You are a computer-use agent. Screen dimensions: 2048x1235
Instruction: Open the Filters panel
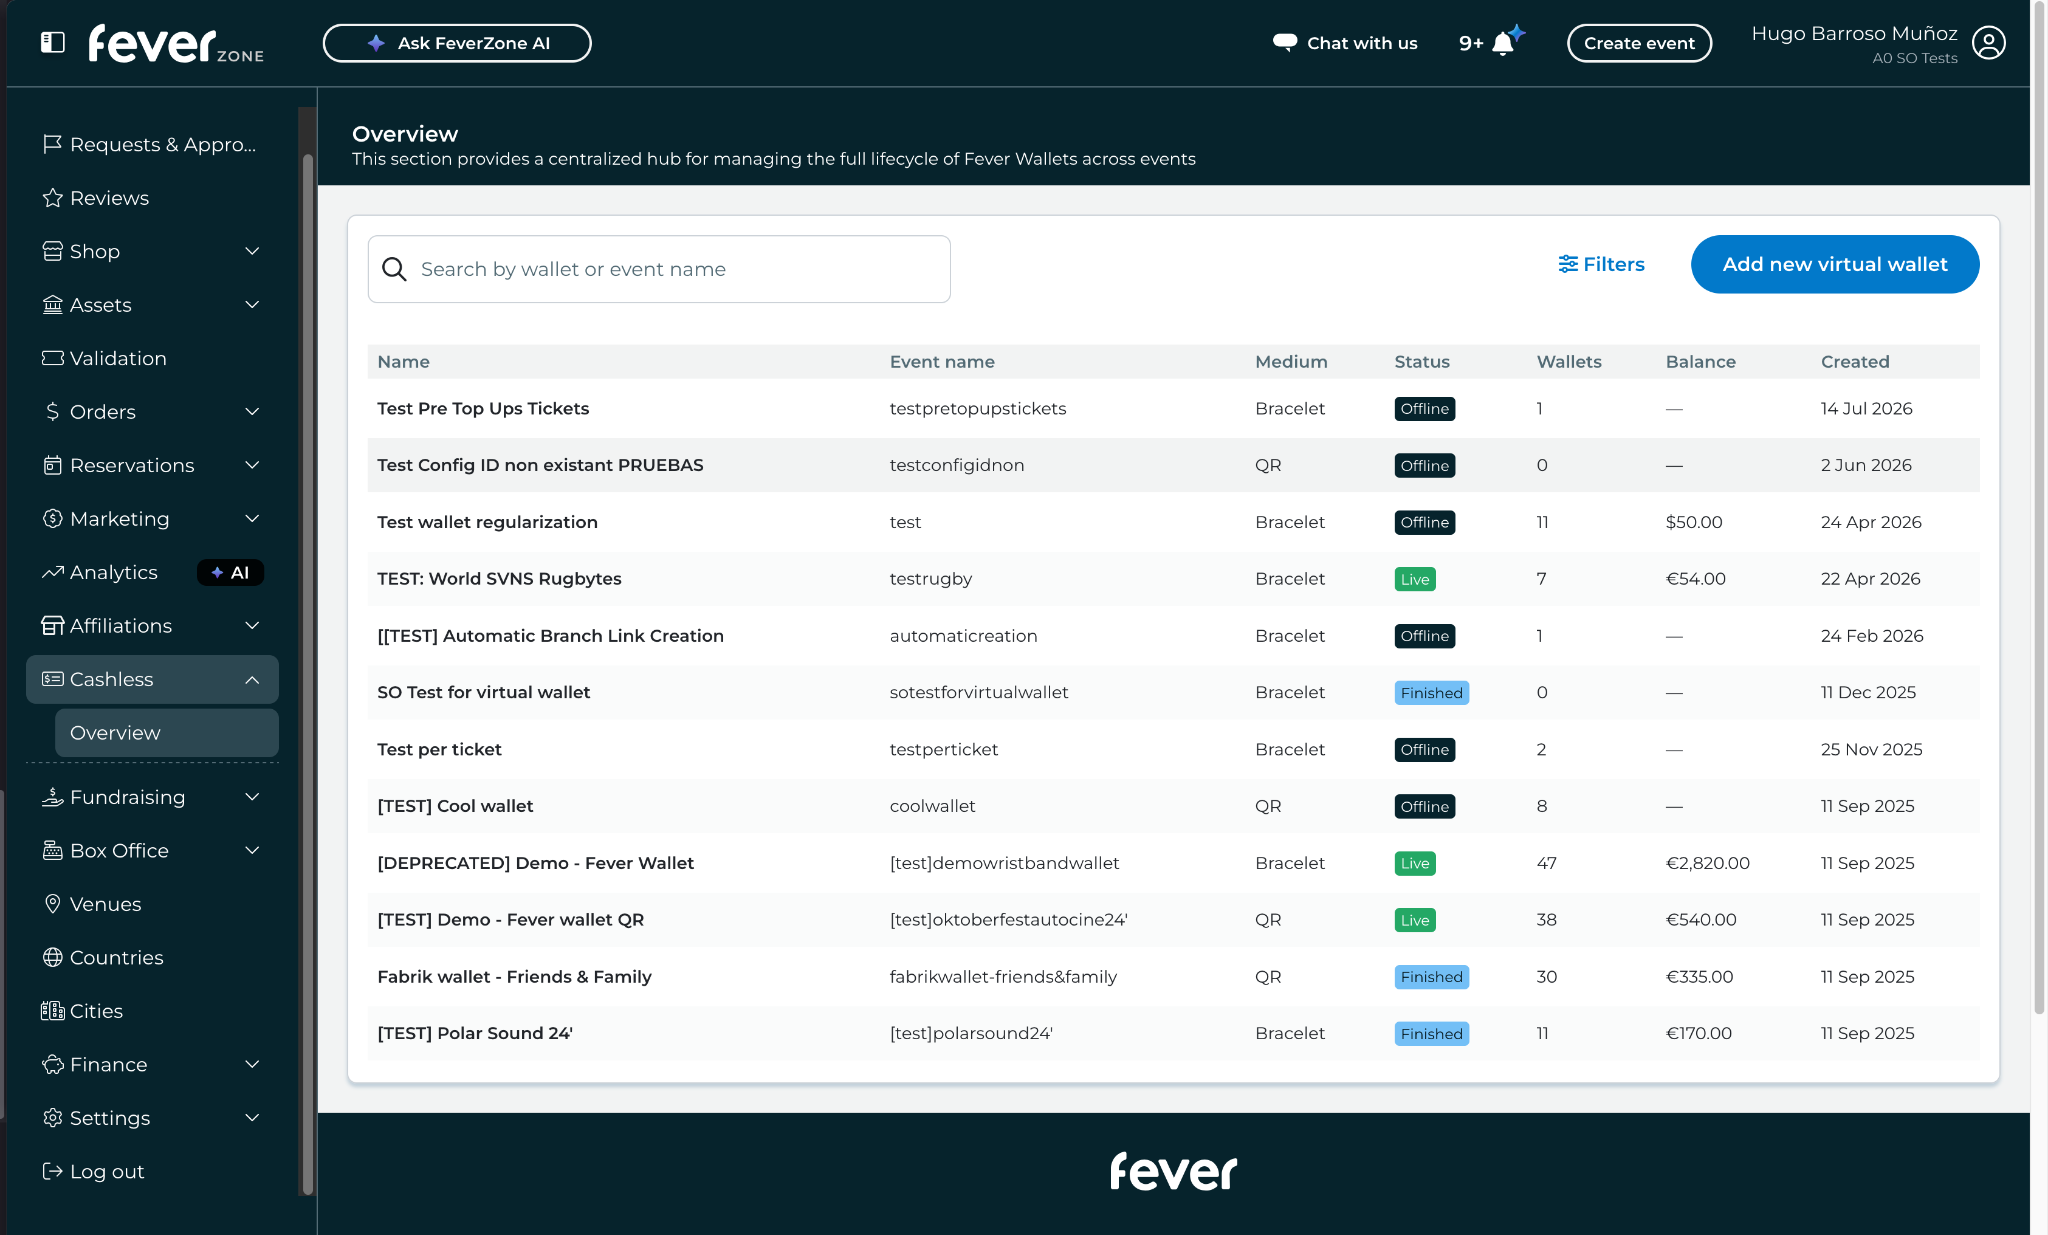pyautogui.click(x=1601, y=264)
